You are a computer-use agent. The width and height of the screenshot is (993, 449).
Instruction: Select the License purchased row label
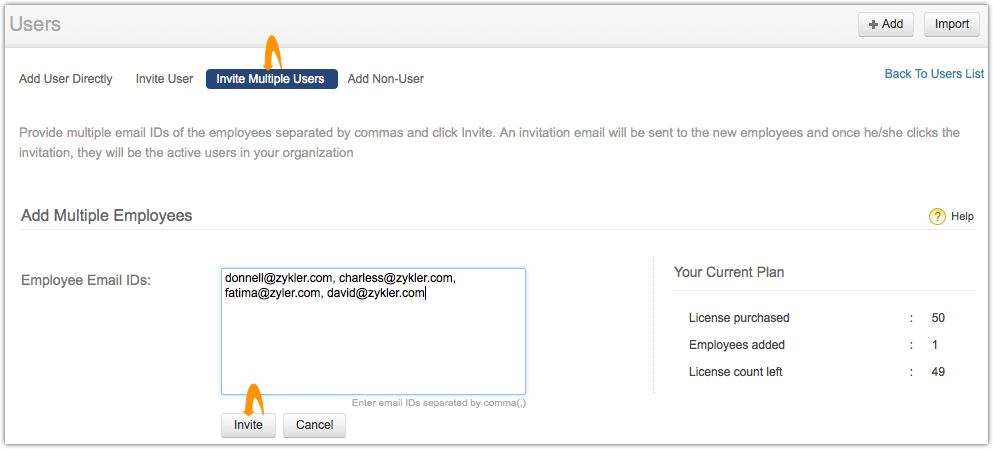point(739,318)
